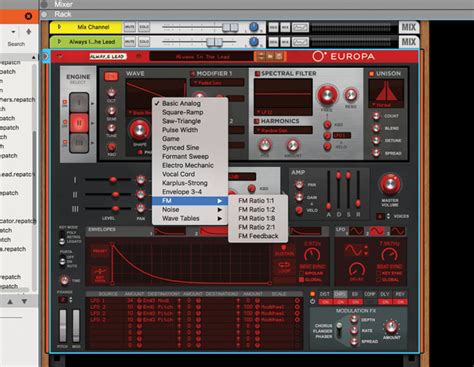
Task: Click the Spectral Filter FREQ knob
Action: [x=327, y=95]
